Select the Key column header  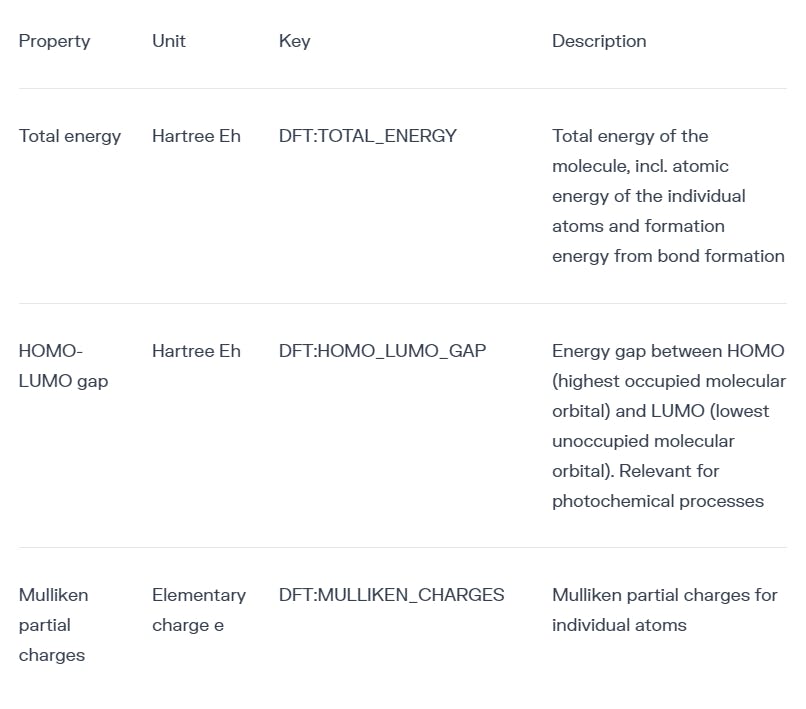294,41
